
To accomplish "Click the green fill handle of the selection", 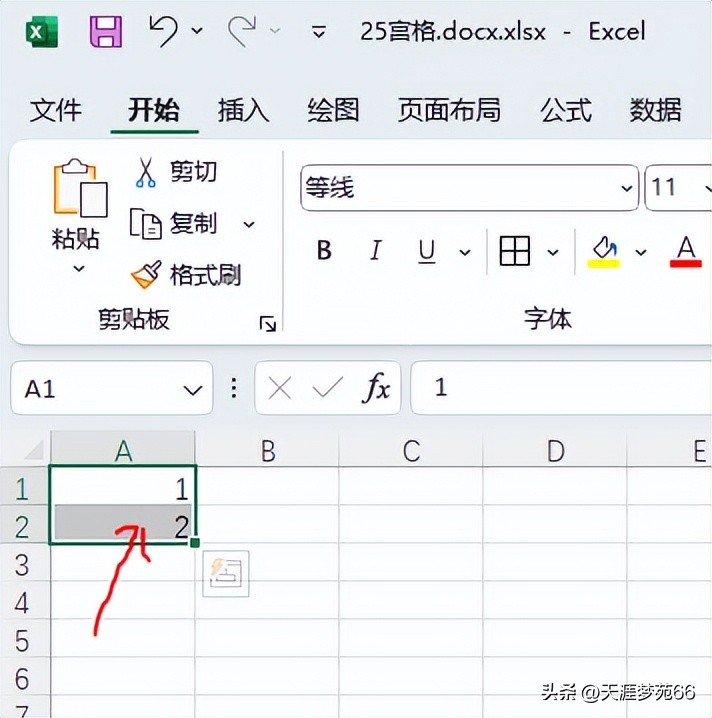I will click(195, 543).
